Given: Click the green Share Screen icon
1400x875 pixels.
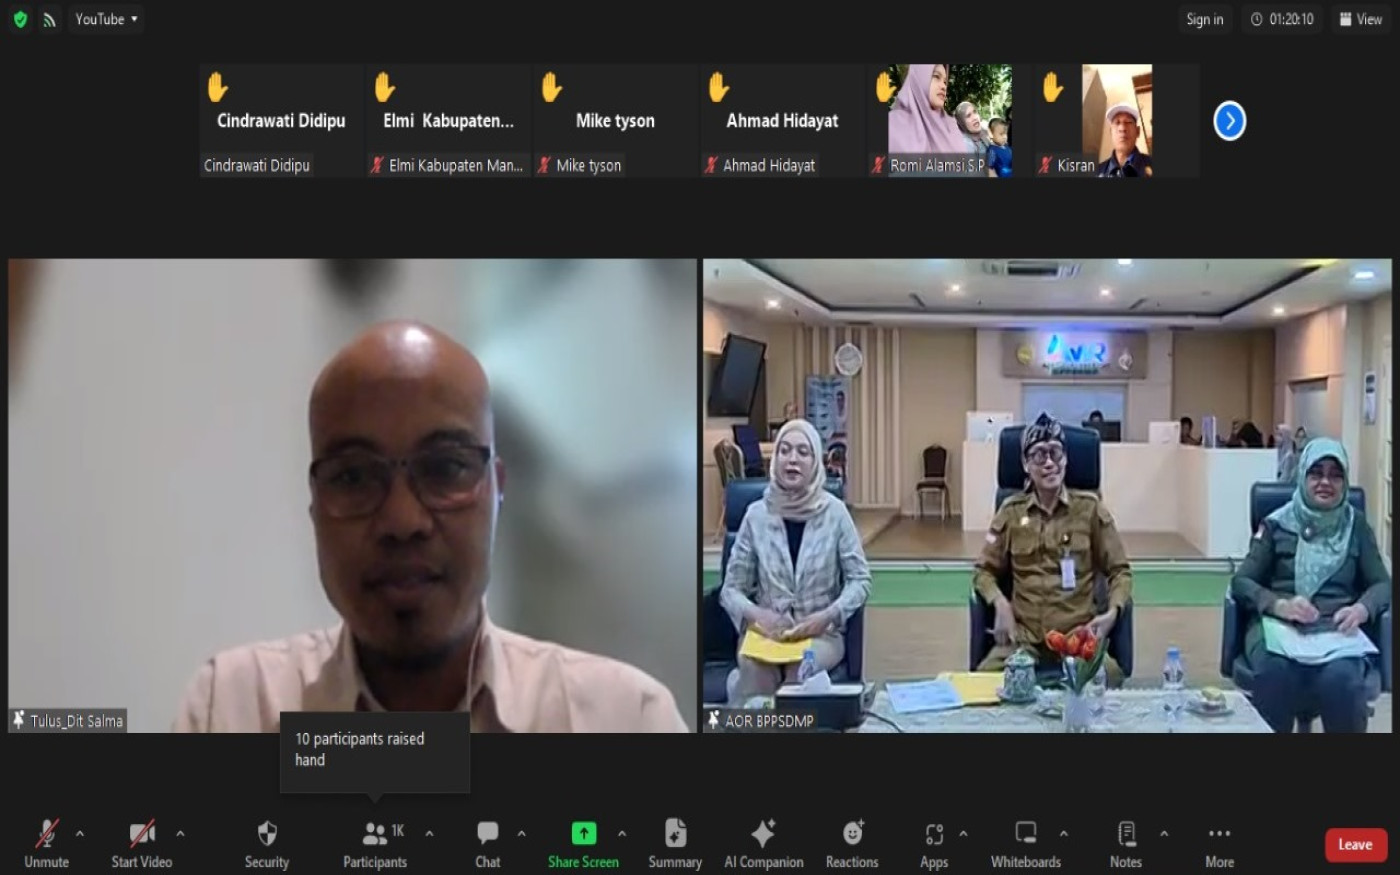Looking at the screenshot, I should click(583, 834).
